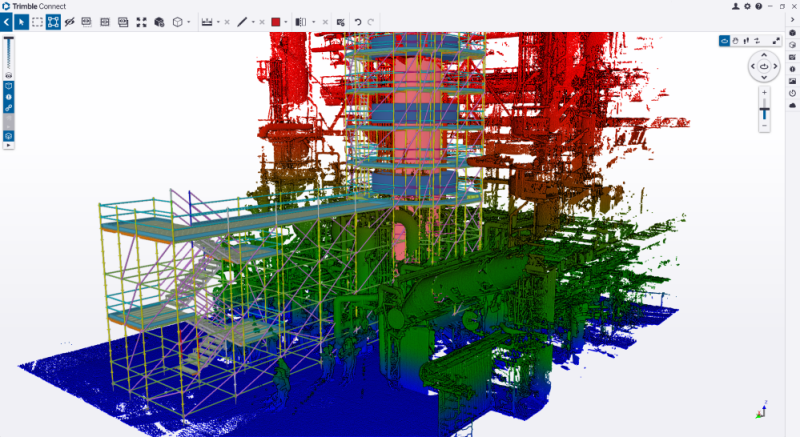Open the user profile icon

736,6
